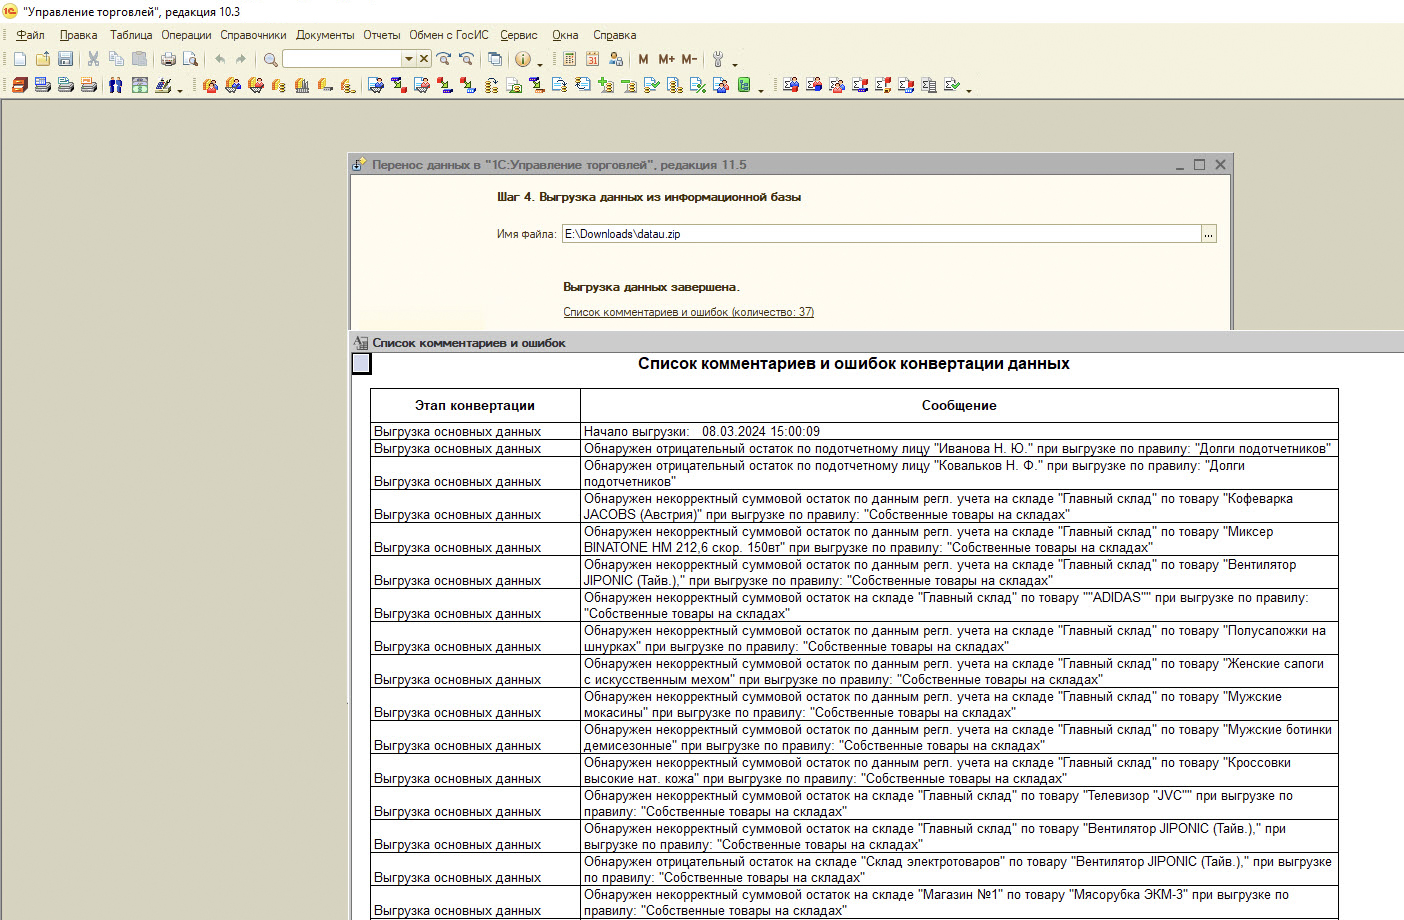Select the message about 'Полусапожки на шнурках'

tap(959, 638)
